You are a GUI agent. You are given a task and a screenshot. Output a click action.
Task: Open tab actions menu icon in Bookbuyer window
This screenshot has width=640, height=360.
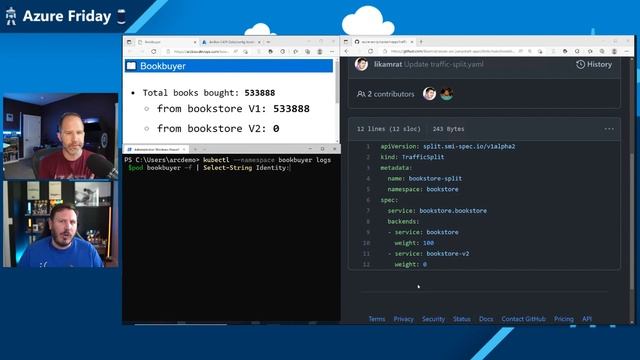pyautogui.click(x=129, y=42)
